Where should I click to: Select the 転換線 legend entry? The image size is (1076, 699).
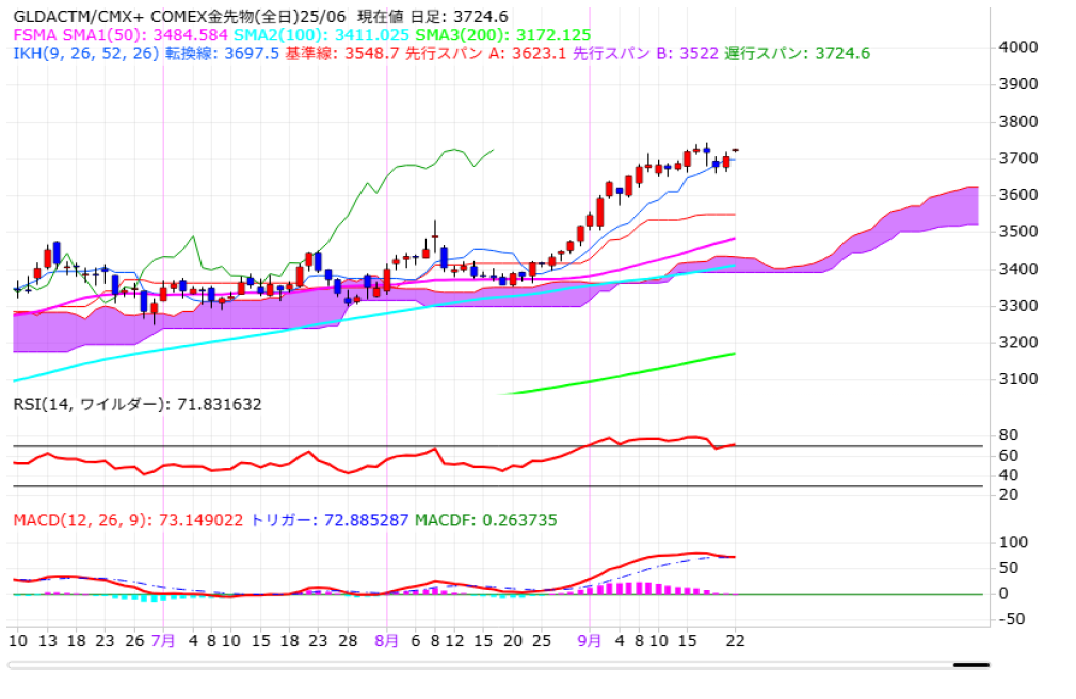click(192, 53)
